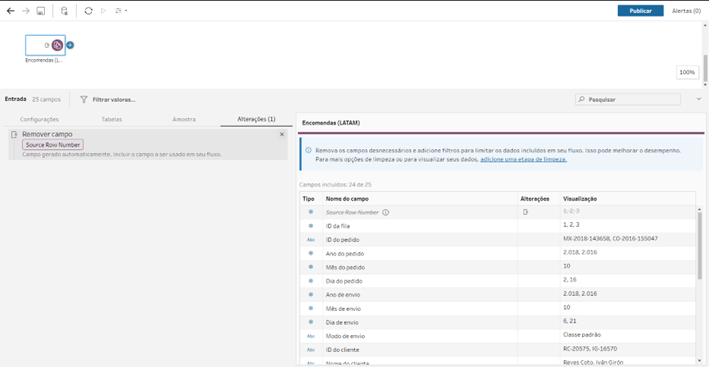The image size is (709, 367).
Task: Refresh the flow data
Action: [88, 11]
